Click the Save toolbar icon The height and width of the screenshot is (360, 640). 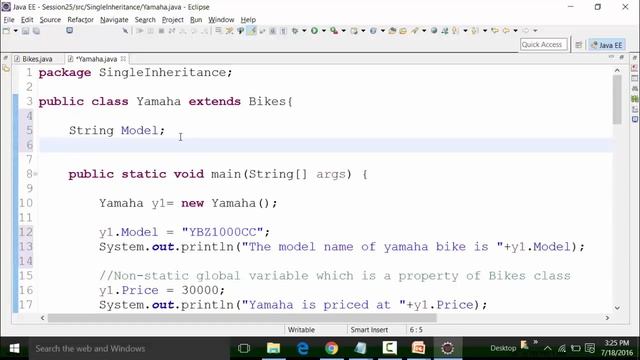pyautogui.click(x=25, y=31)
